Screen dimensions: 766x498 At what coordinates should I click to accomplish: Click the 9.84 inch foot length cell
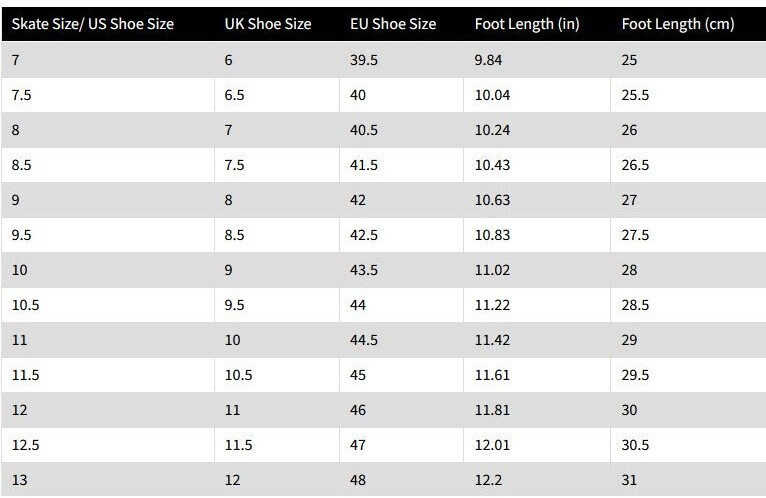click(491, 60)
